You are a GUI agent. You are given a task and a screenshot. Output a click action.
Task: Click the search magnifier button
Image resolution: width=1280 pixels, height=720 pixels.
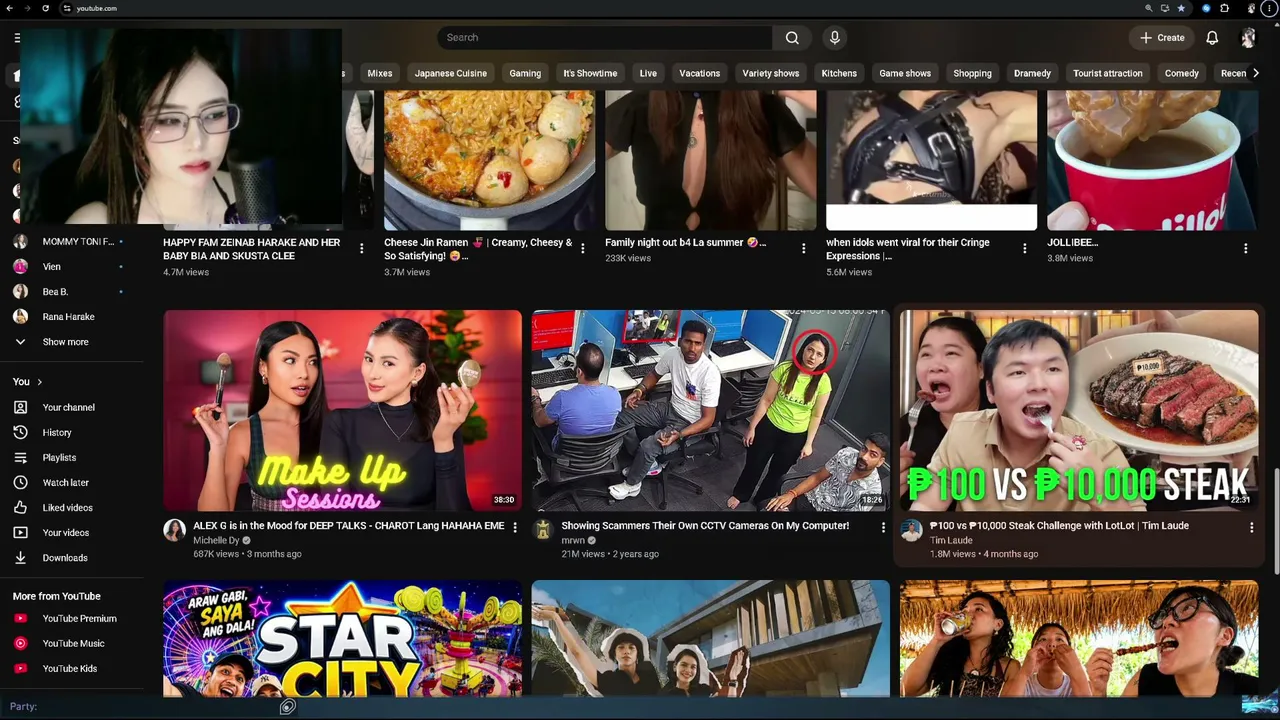point(792,38)
